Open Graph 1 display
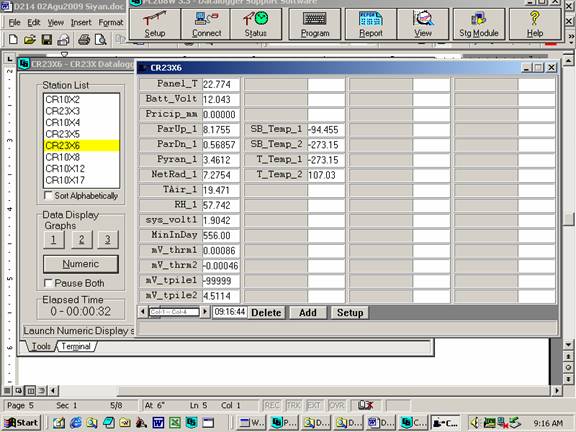The width and height of the screenshot is (576, 432). click(54, 240)
